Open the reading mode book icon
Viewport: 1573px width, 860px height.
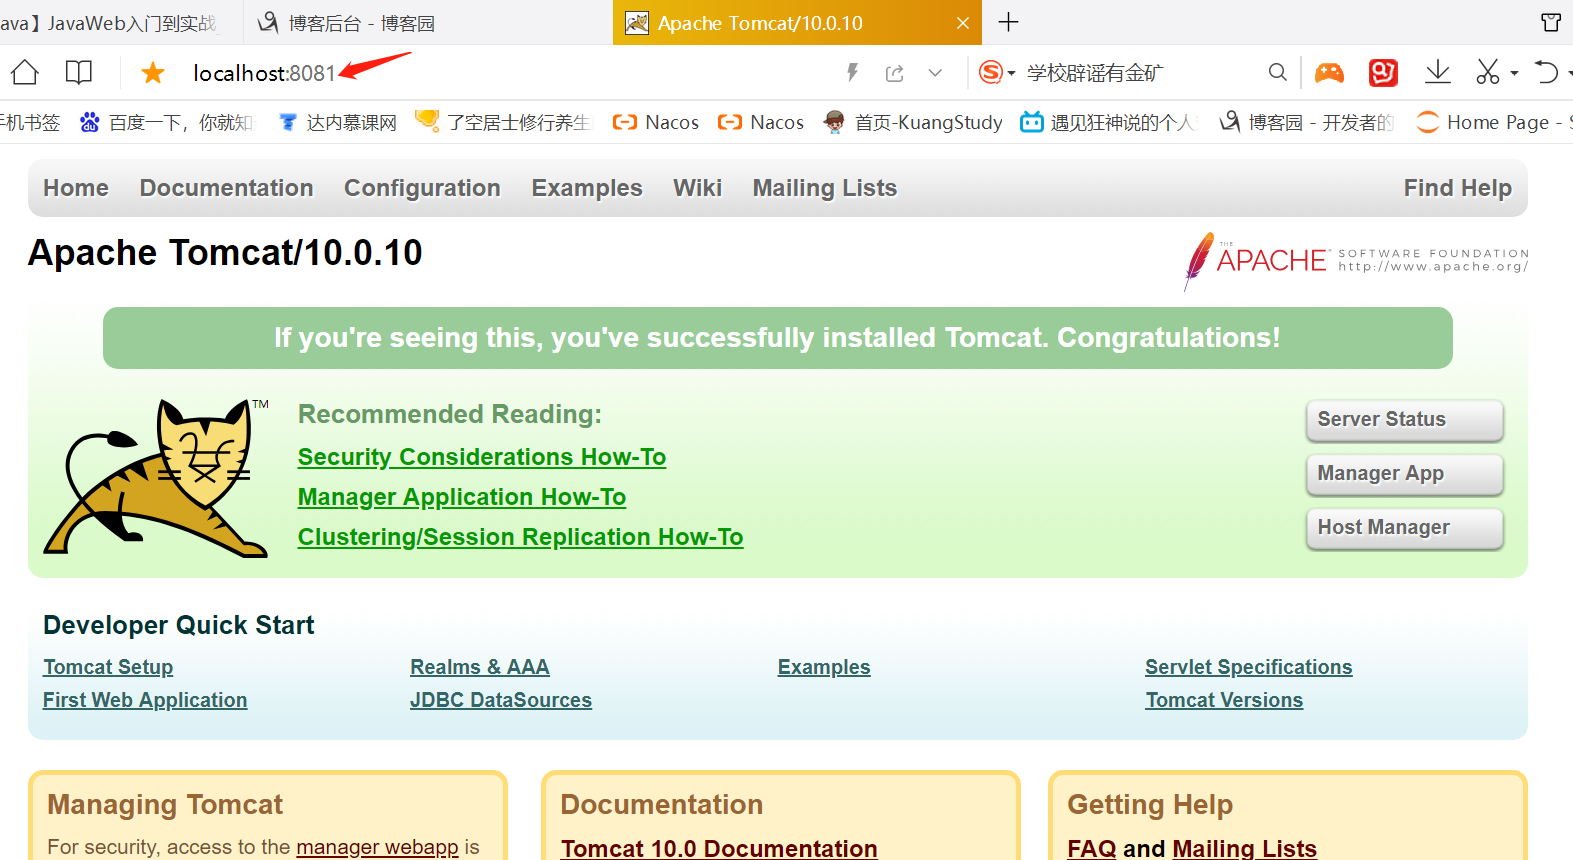[x=79, y=72]
